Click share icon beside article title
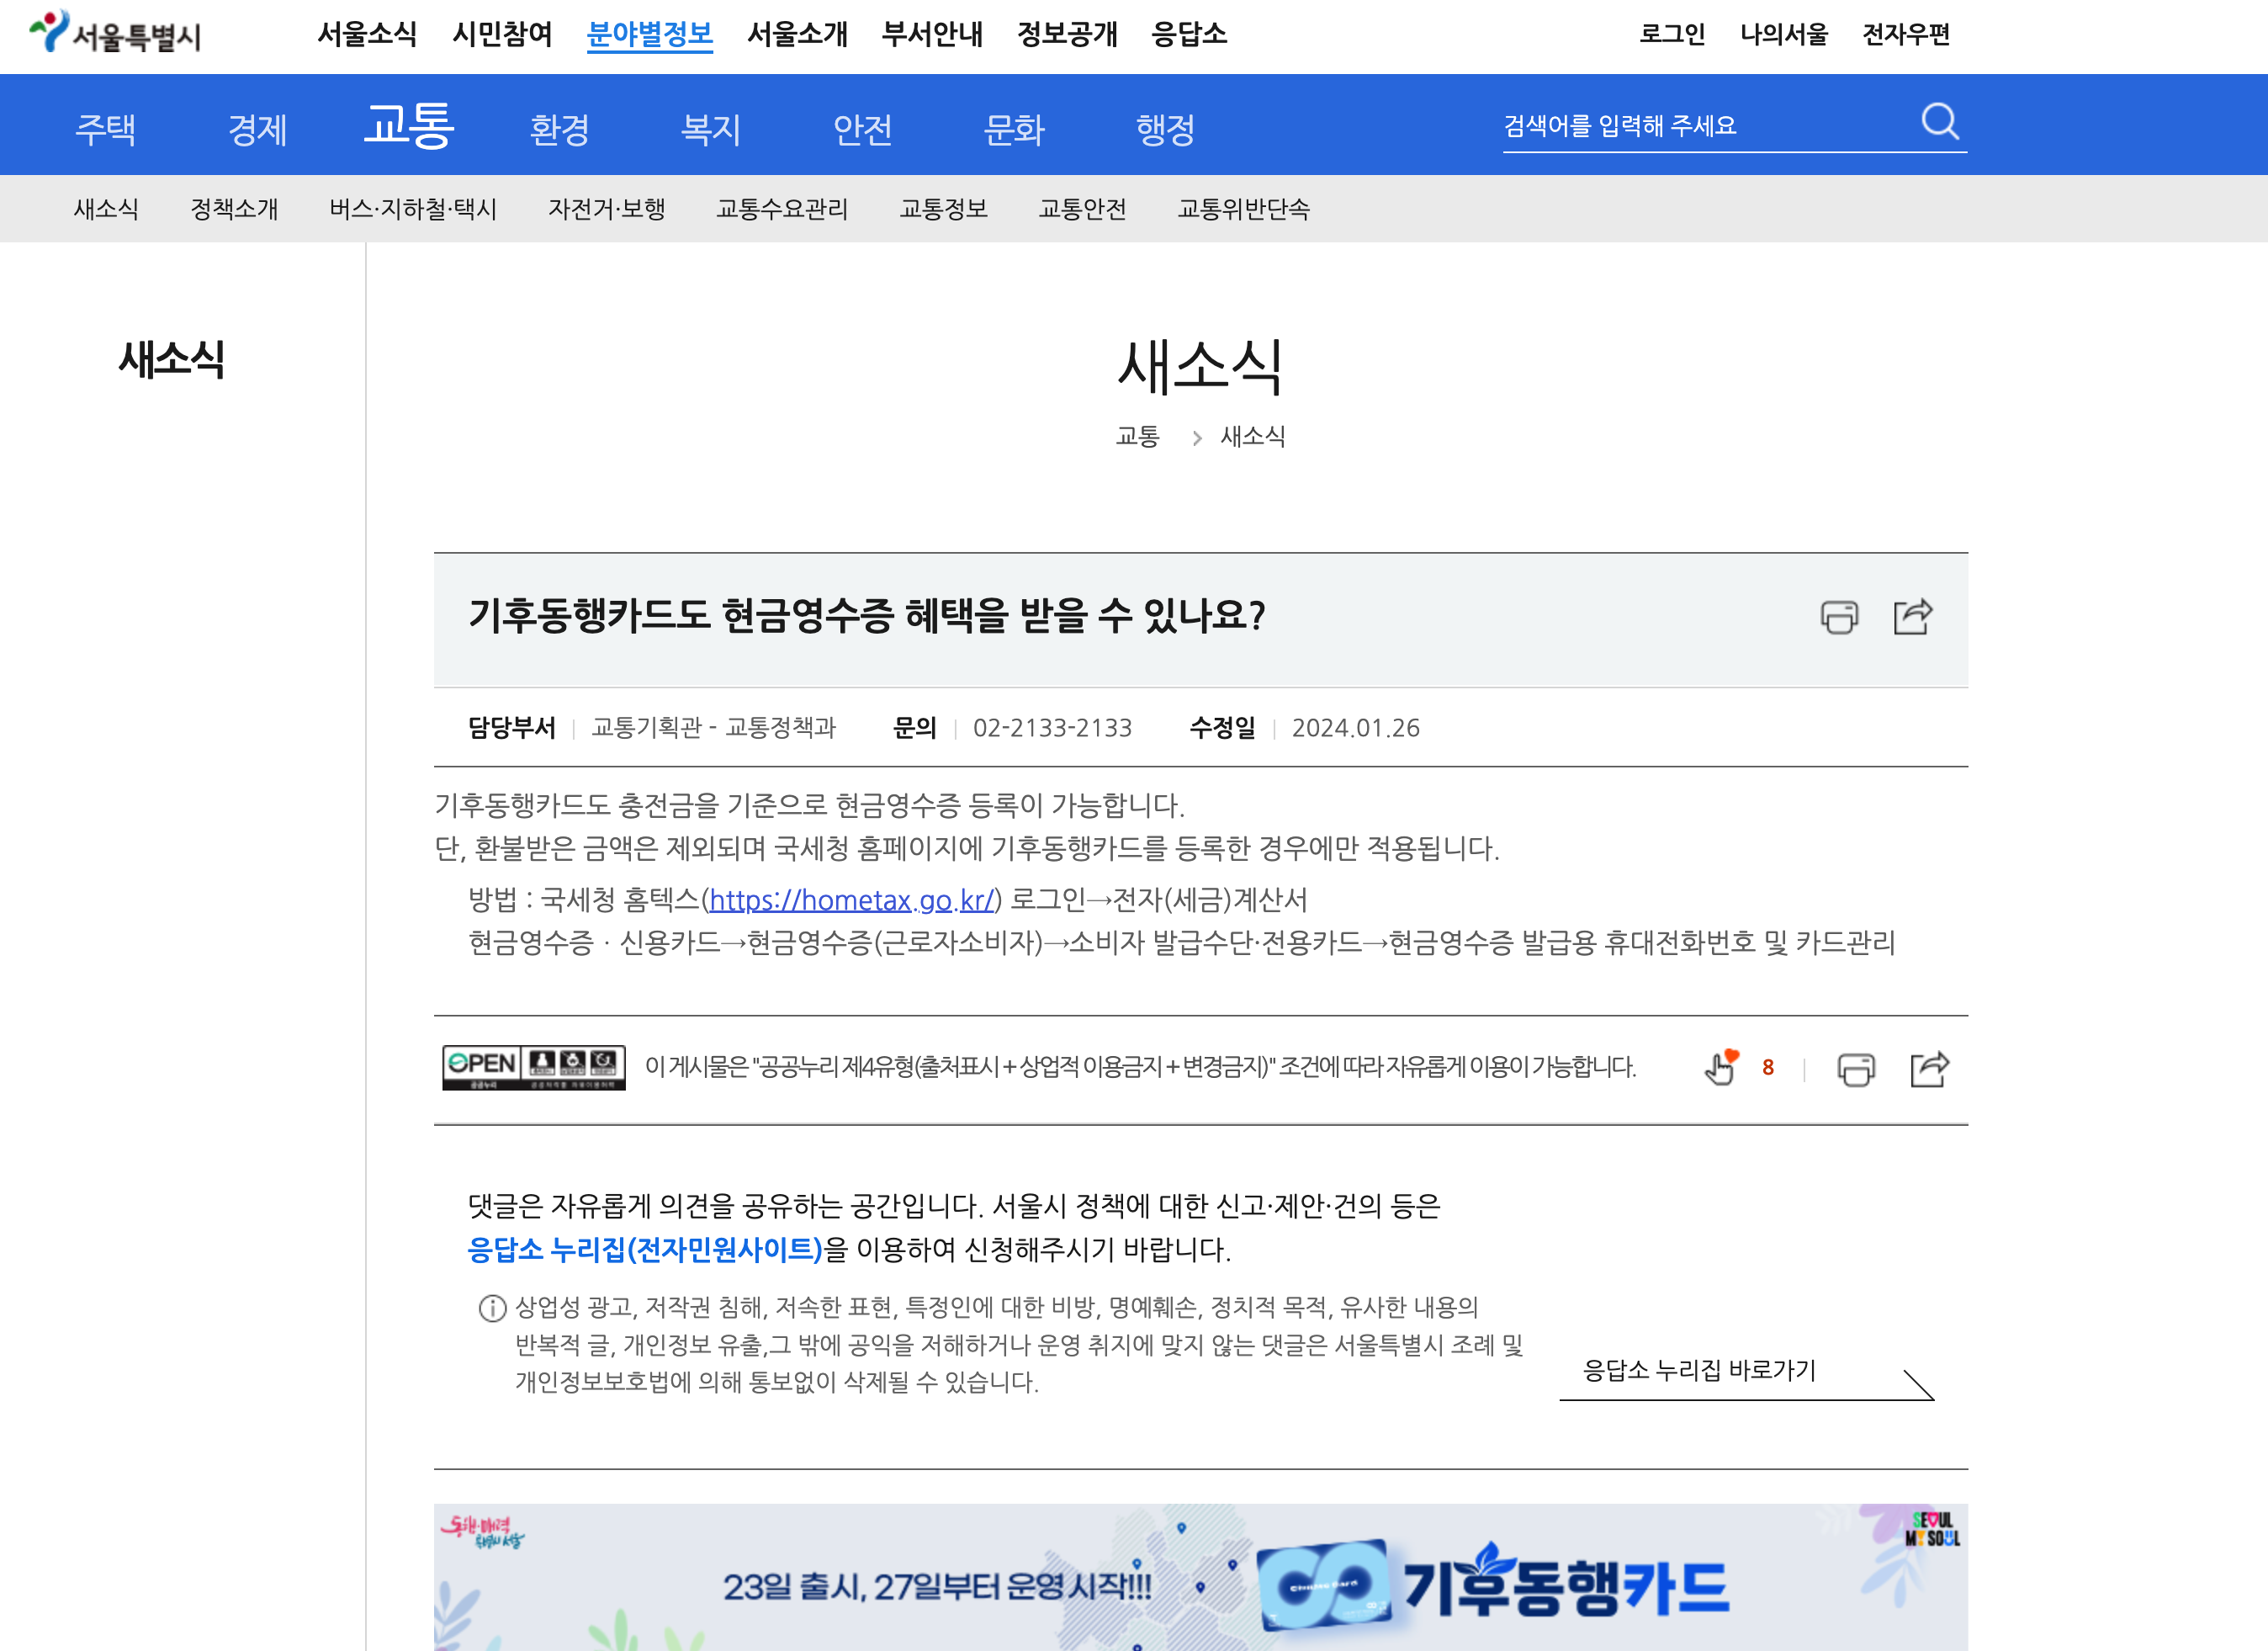The height and width of the screenshot is (1651, 2268). pos(1912,616)
